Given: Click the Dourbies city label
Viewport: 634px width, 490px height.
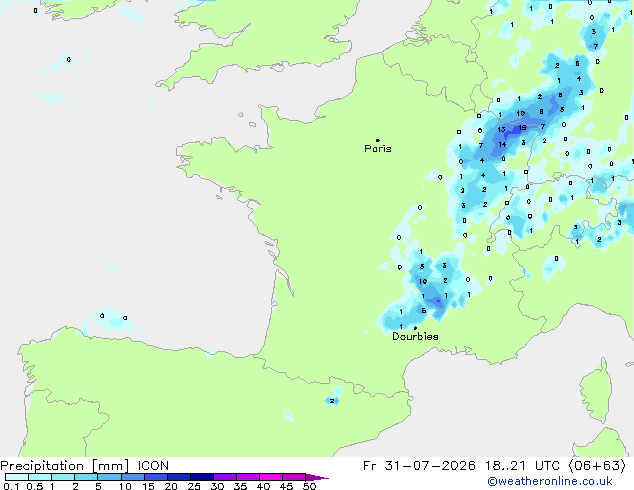Looking at the screenshot, I should click(x=415, y=336).
